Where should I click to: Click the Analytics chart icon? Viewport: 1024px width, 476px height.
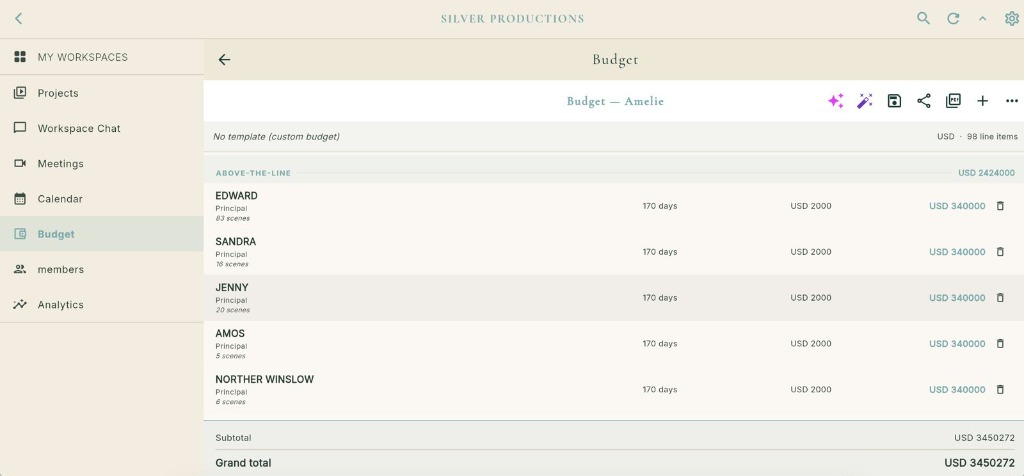(x=20, y=304)
